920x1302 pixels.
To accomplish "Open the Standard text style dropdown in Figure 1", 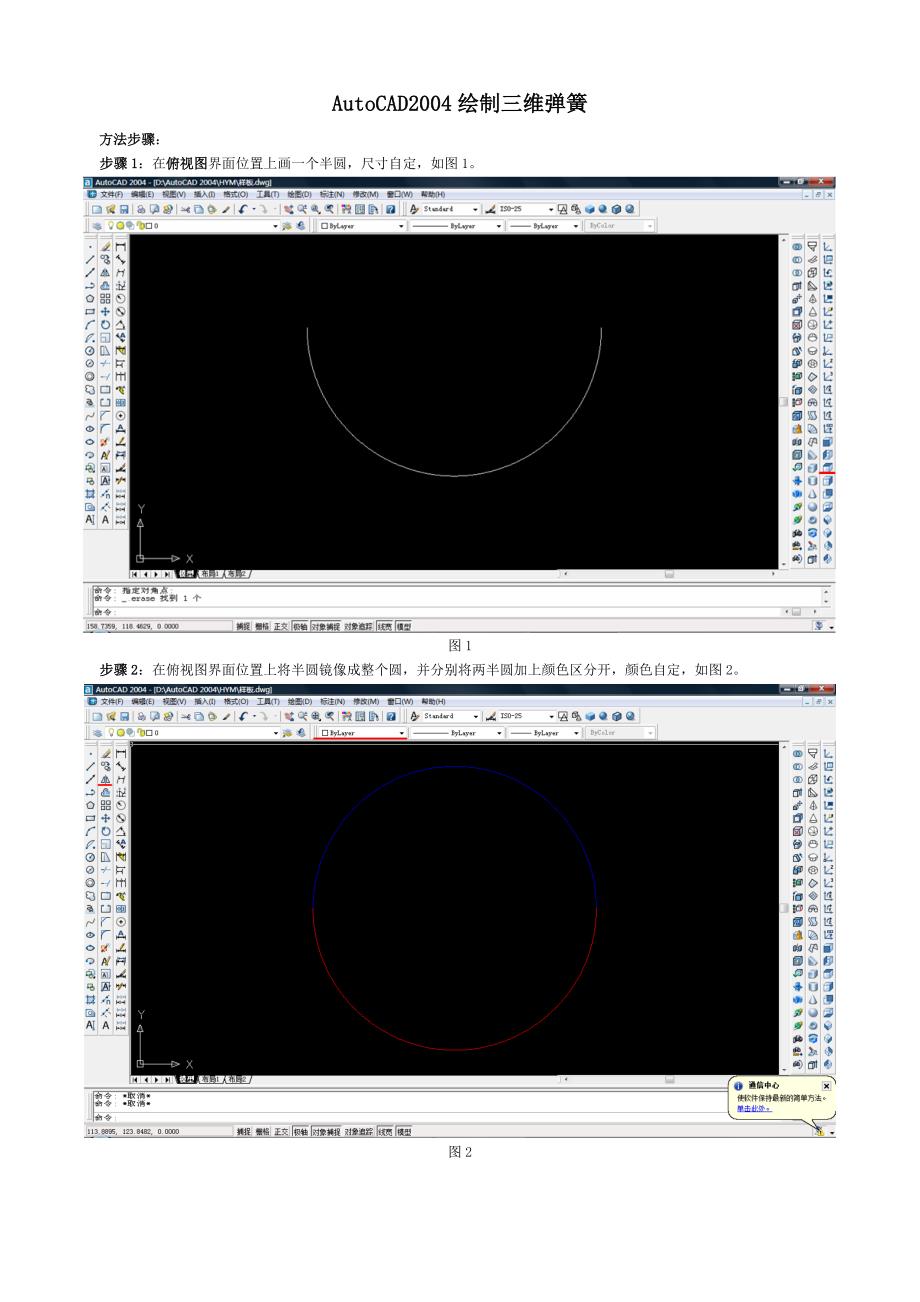I will (476, 210).
